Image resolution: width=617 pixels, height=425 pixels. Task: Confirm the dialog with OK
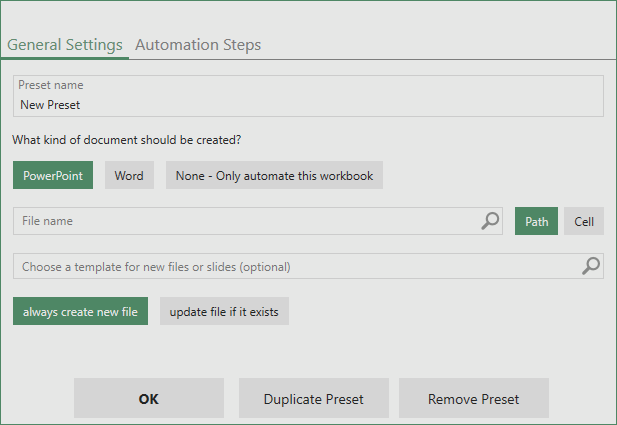149,398
